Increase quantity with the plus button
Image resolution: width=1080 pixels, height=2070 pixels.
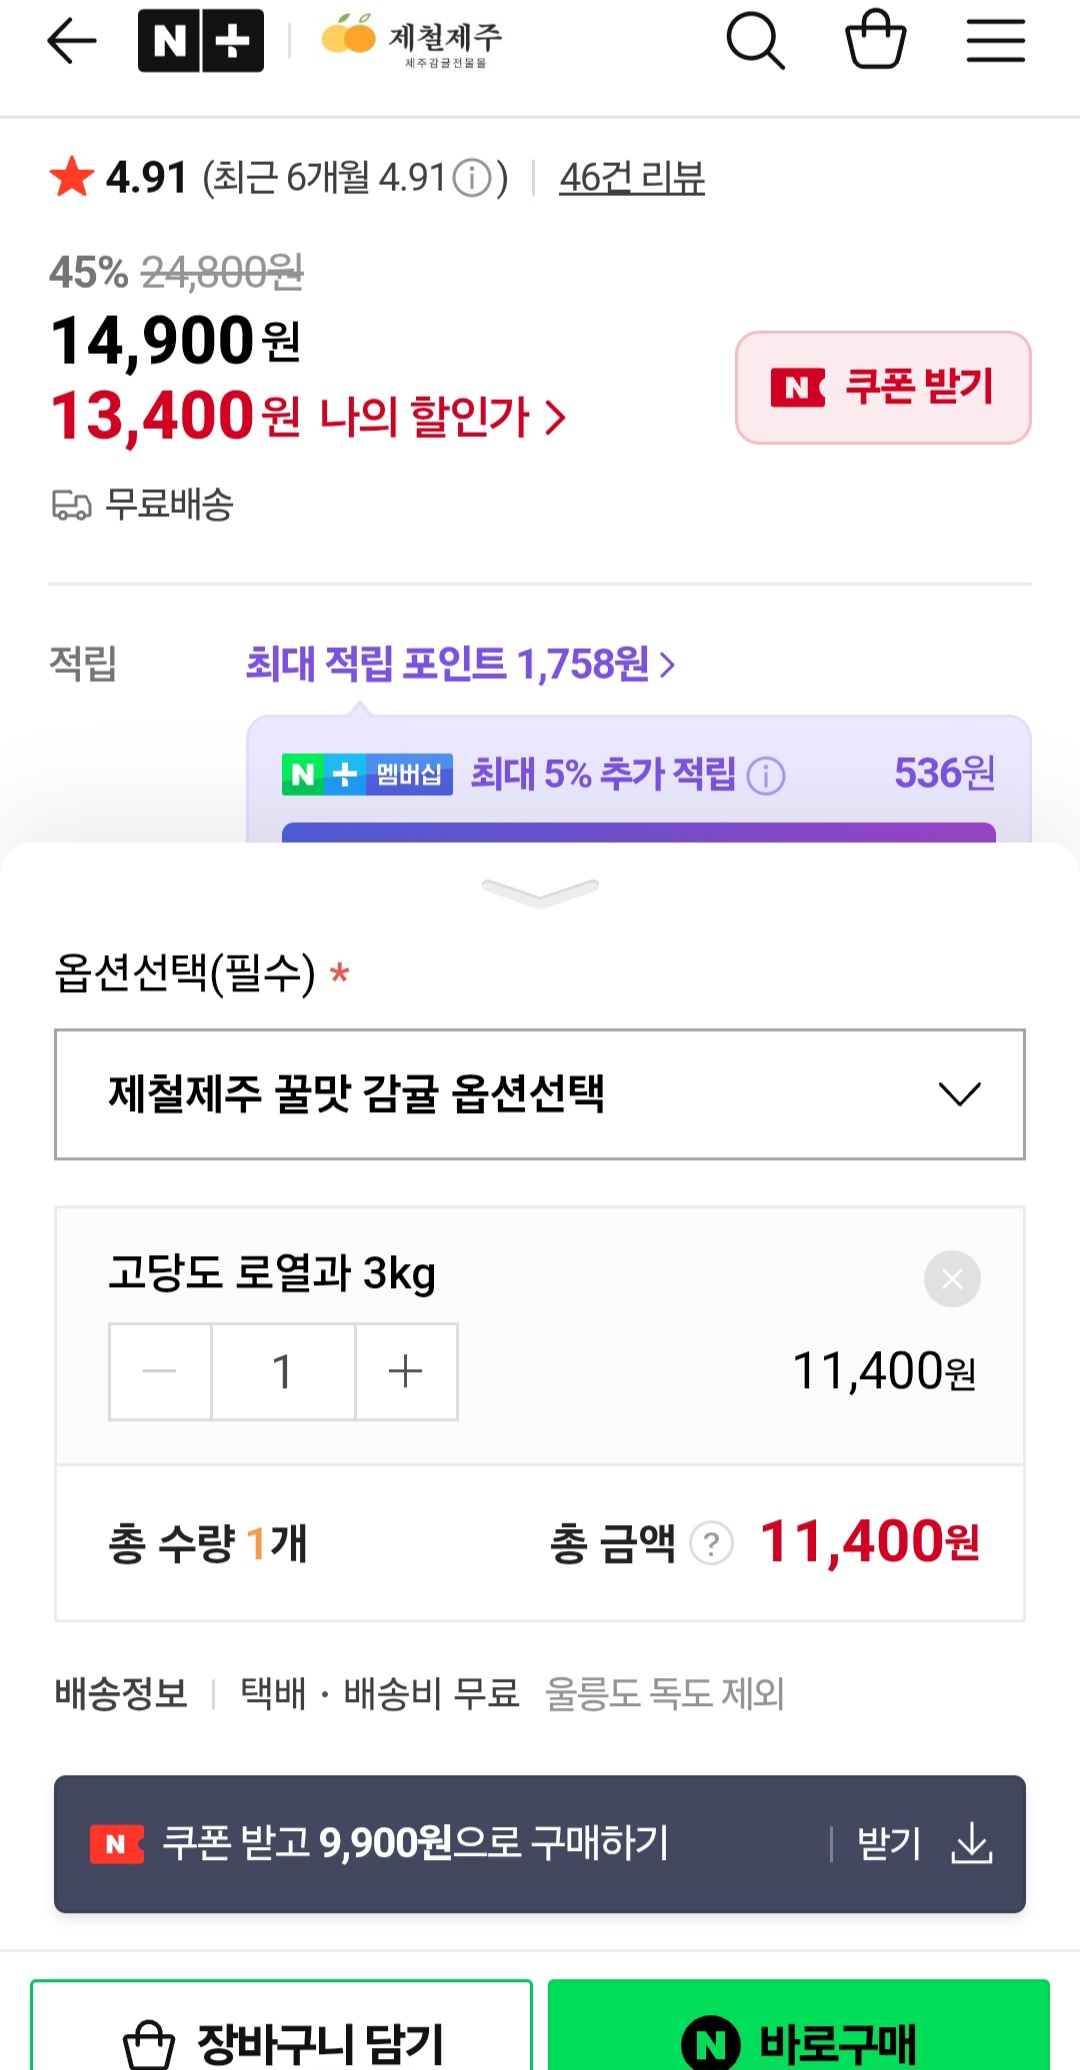[406, 1371]
